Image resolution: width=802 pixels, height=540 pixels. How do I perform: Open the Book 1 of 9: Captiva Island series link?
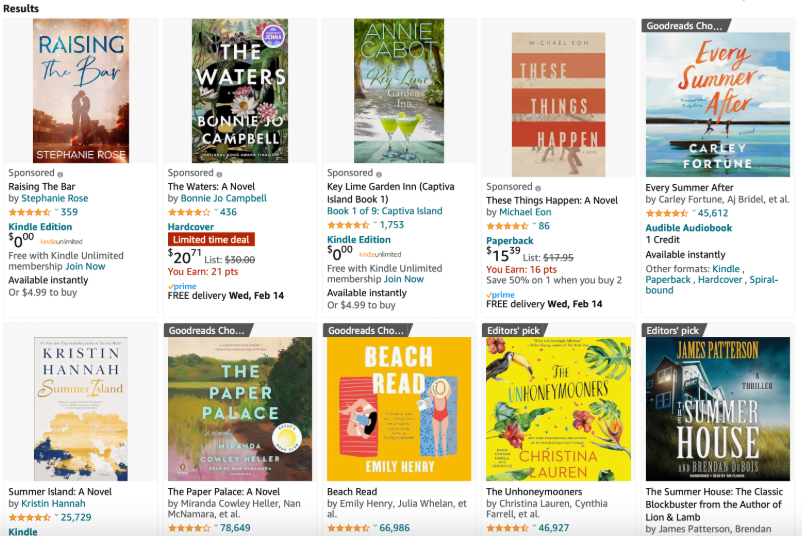click(384, 212)
